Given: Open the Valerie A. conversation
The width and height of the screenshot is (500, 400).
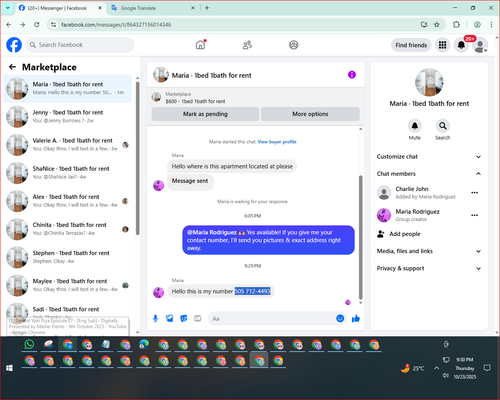Looking at the screenshot, I should point(67,145).
